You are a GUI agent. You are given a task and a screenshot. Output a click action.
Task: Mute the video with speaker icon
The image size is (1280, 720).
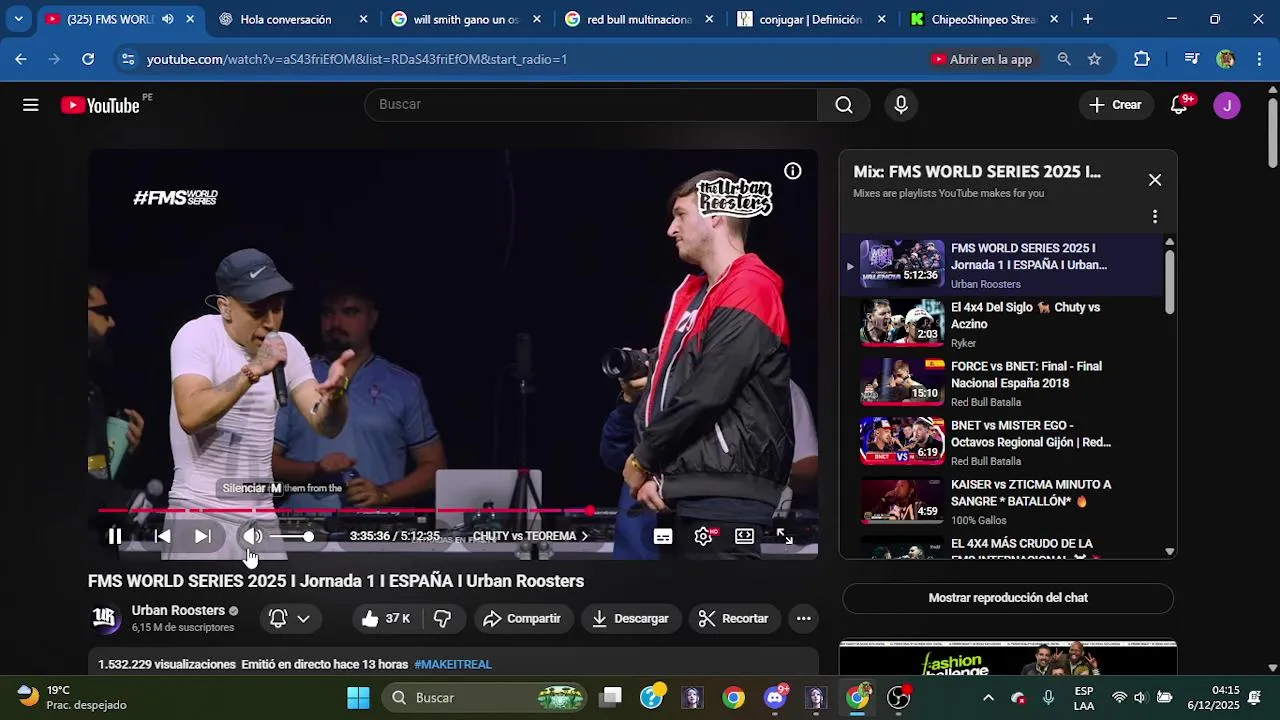pos(252,536)
